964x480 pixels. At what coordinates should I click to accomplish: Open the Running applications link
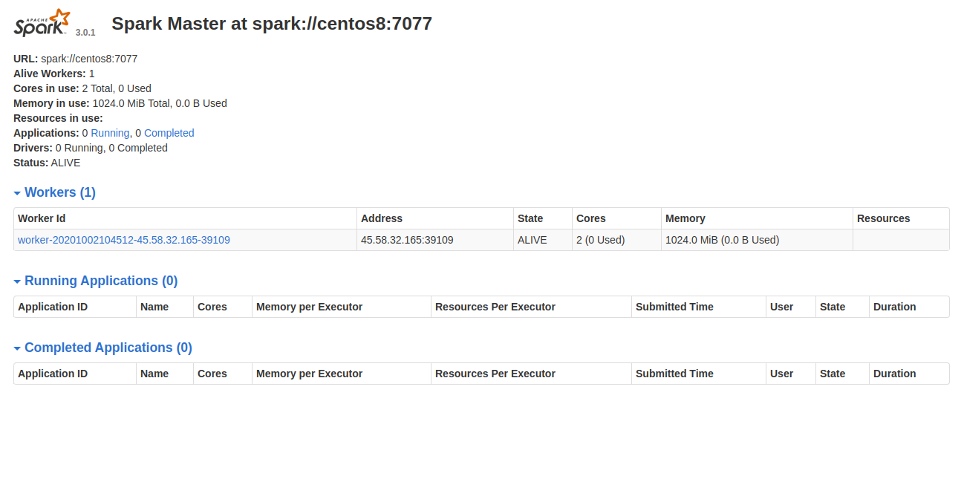pyautogui.click(x=110, y=133)
